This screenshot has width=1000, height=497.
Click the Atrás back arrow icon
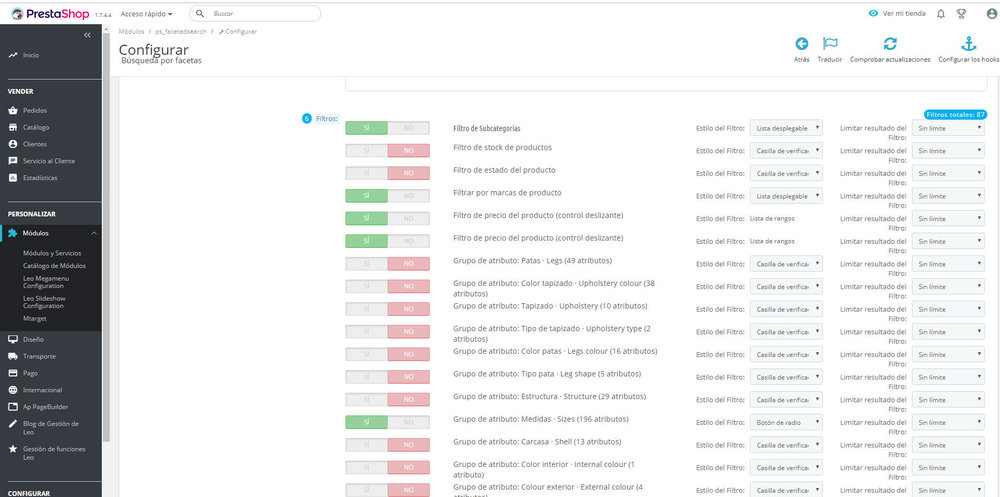pyautogui.click(x=802, y=44)
